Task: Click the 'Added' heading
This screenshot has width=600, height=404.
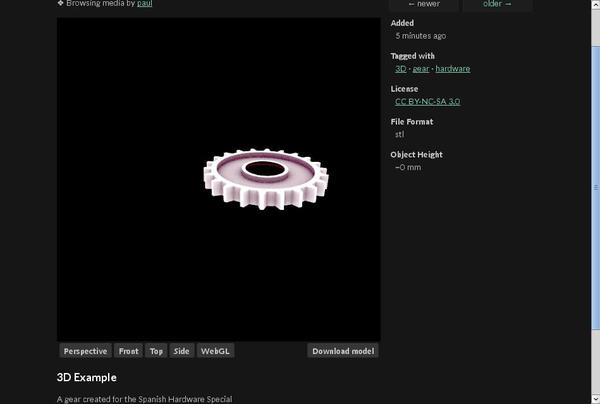Action: pyautogui.click(x=402, y=23)
